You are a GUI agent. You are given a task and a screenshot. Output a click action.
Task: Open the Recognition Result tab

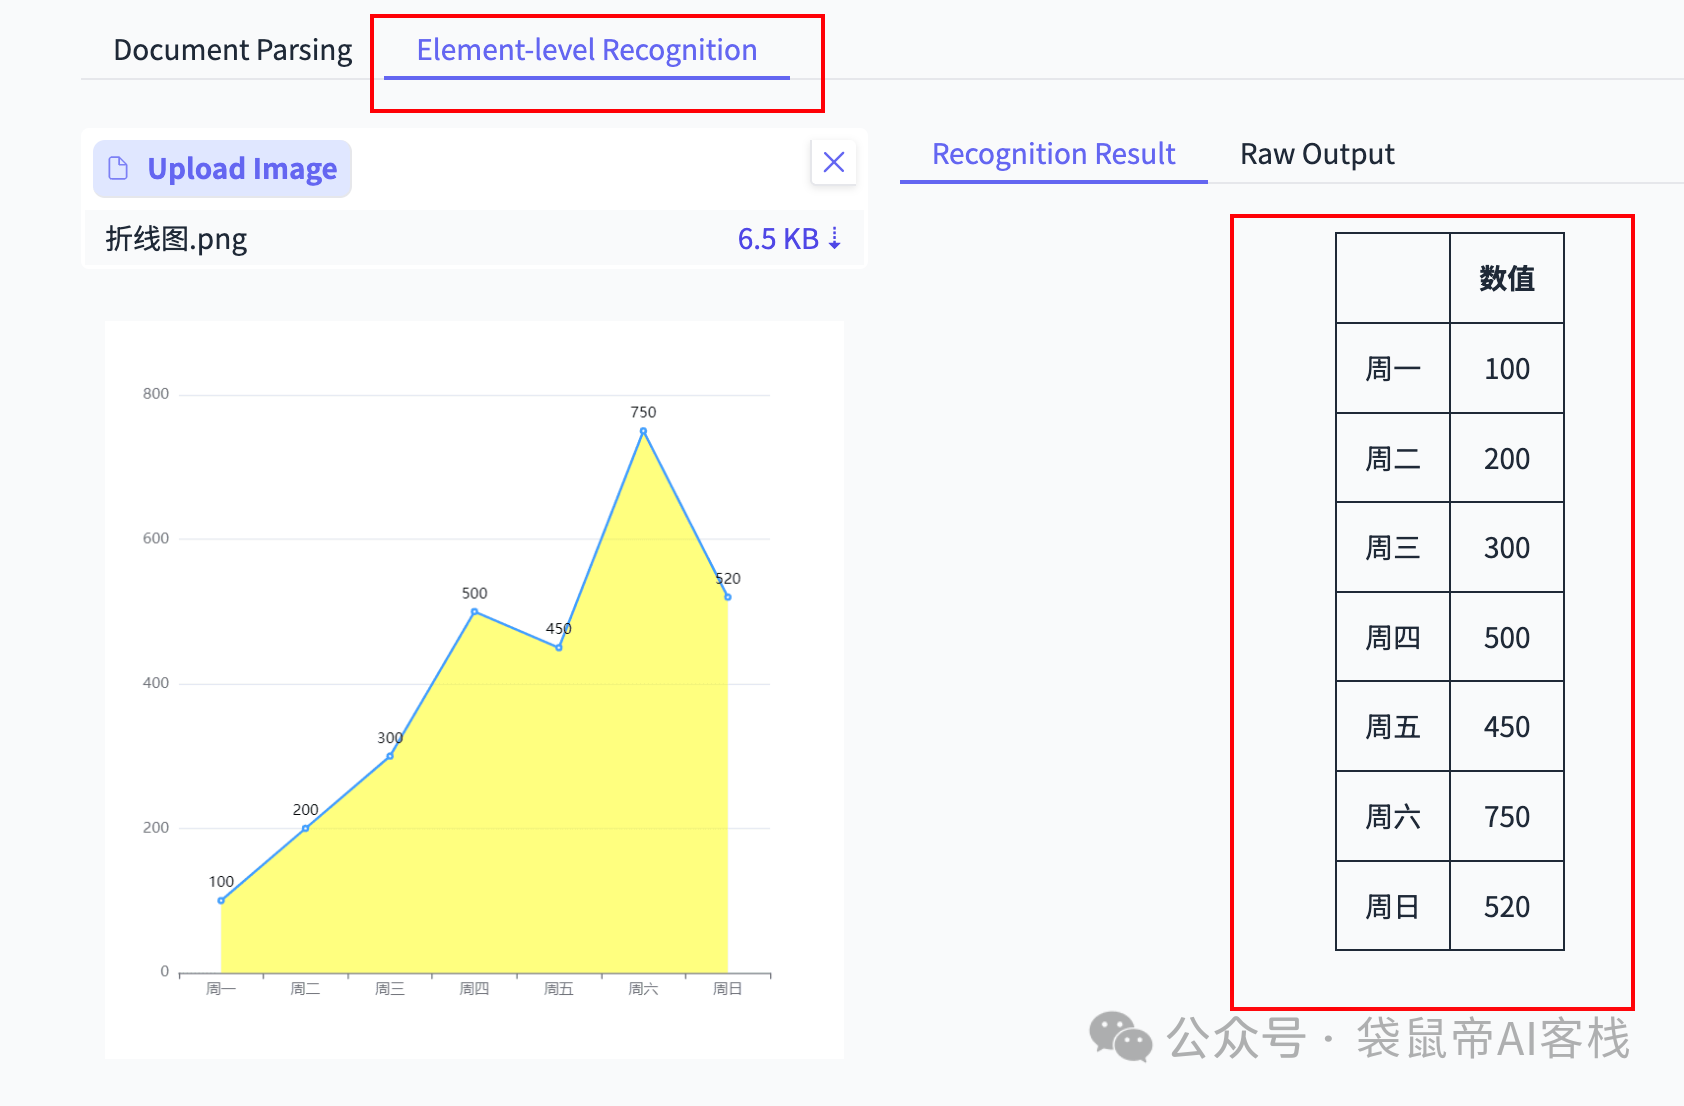(1053, 154)
